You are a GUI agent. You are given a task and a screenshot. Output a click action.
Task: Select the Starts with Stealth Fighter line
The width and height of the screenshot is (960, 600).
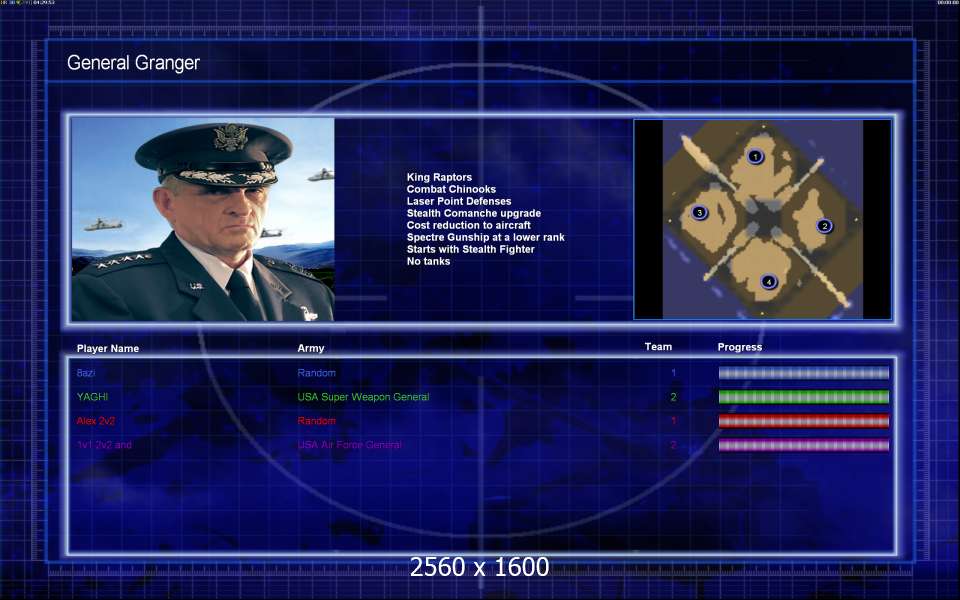(x=470, y=249)
